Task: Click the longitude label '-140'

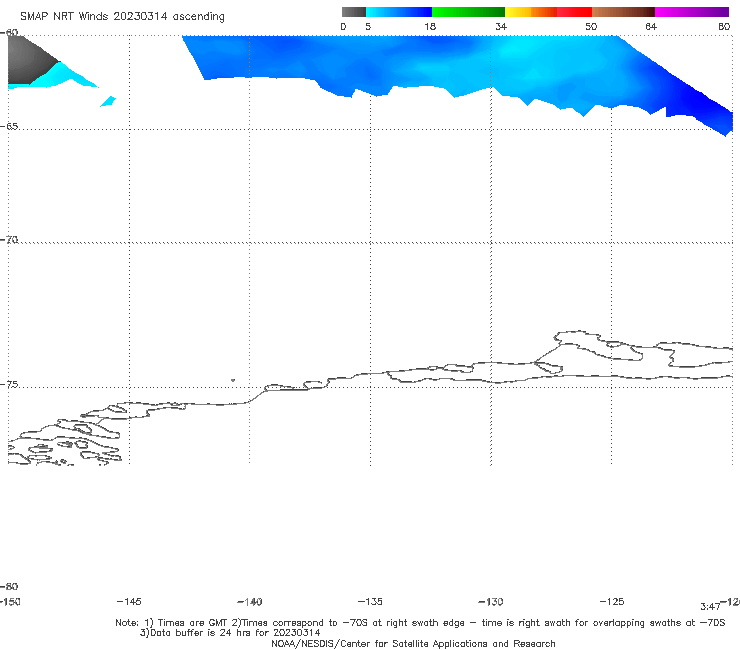Action: [x=250, y=601]
